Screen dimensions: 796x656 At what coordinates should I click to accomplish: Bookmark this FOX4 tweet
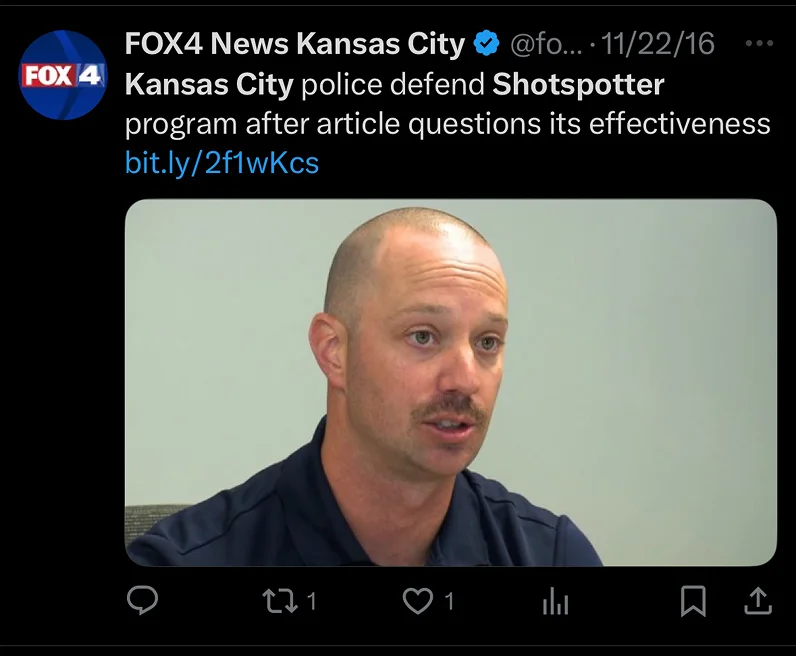[x=693, y=601]
